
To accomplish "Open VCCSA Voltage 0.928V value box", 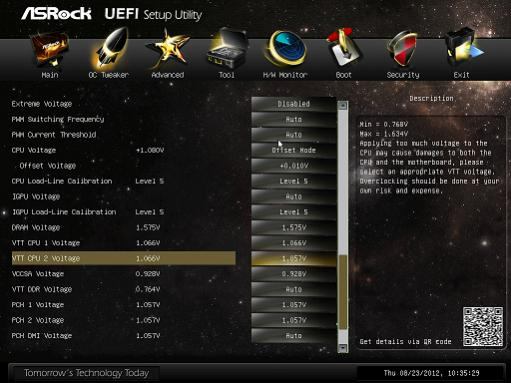I will (294, 274).
